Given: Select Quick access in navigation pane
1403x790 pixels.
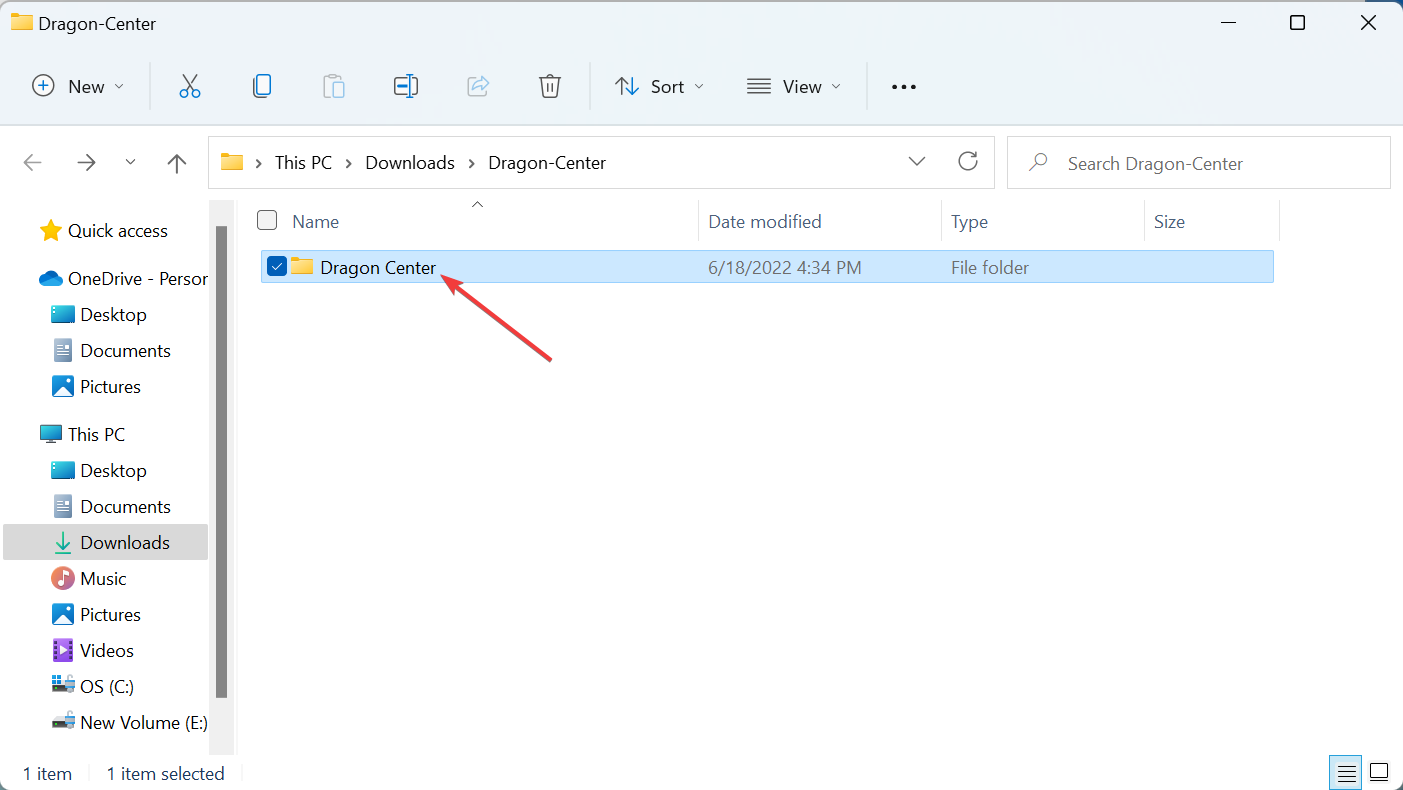Looking at the screenshot, I should coord(103,230).
